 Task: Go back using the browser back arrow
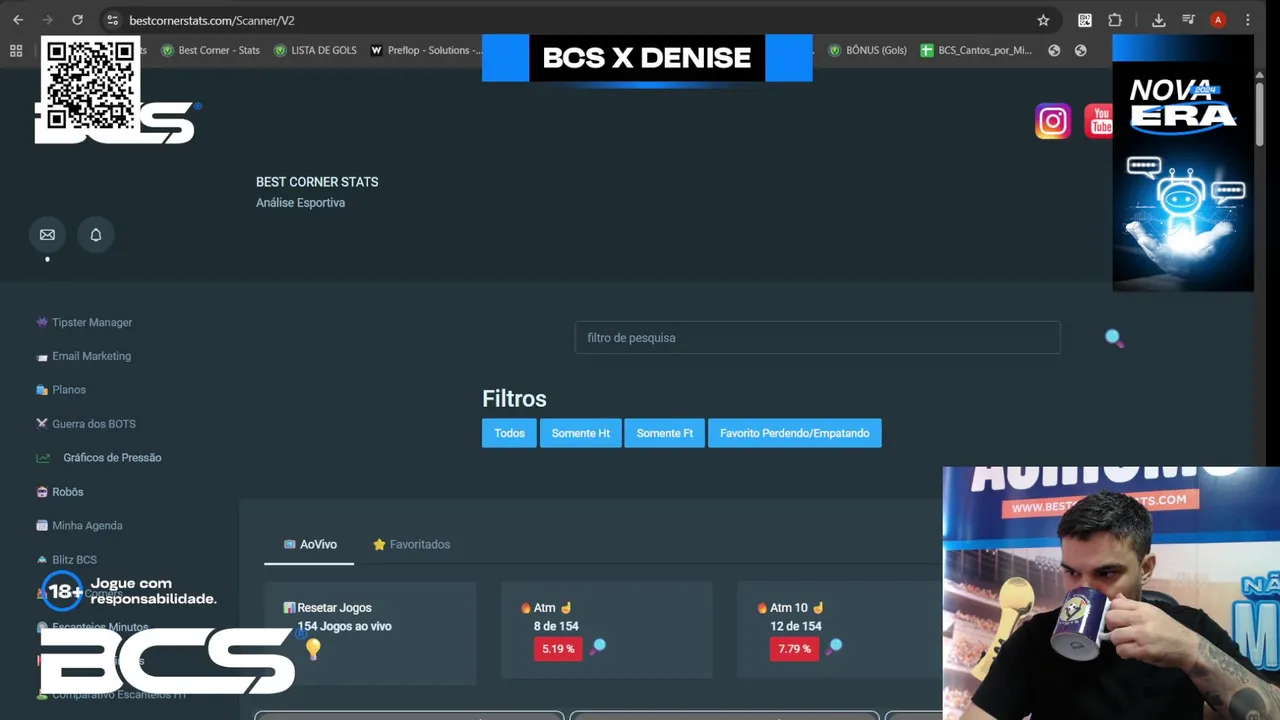point(18,20)
